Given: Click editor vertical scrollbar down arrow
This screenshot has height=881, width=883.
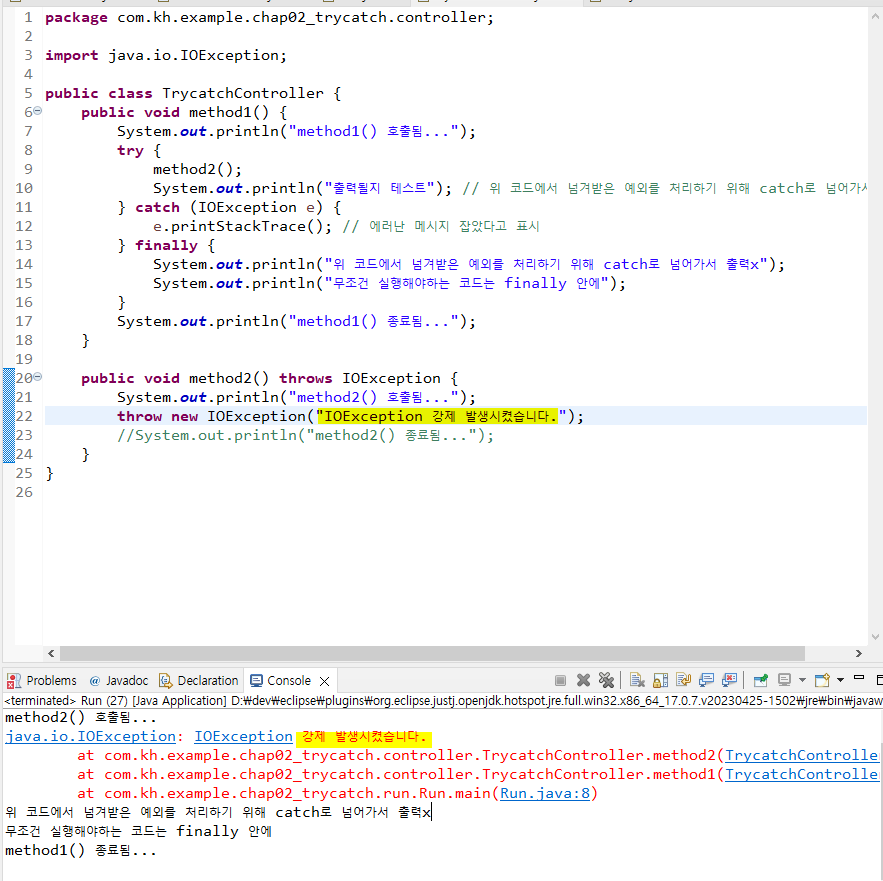Looking at the screenshot, I should pos(875,637).
